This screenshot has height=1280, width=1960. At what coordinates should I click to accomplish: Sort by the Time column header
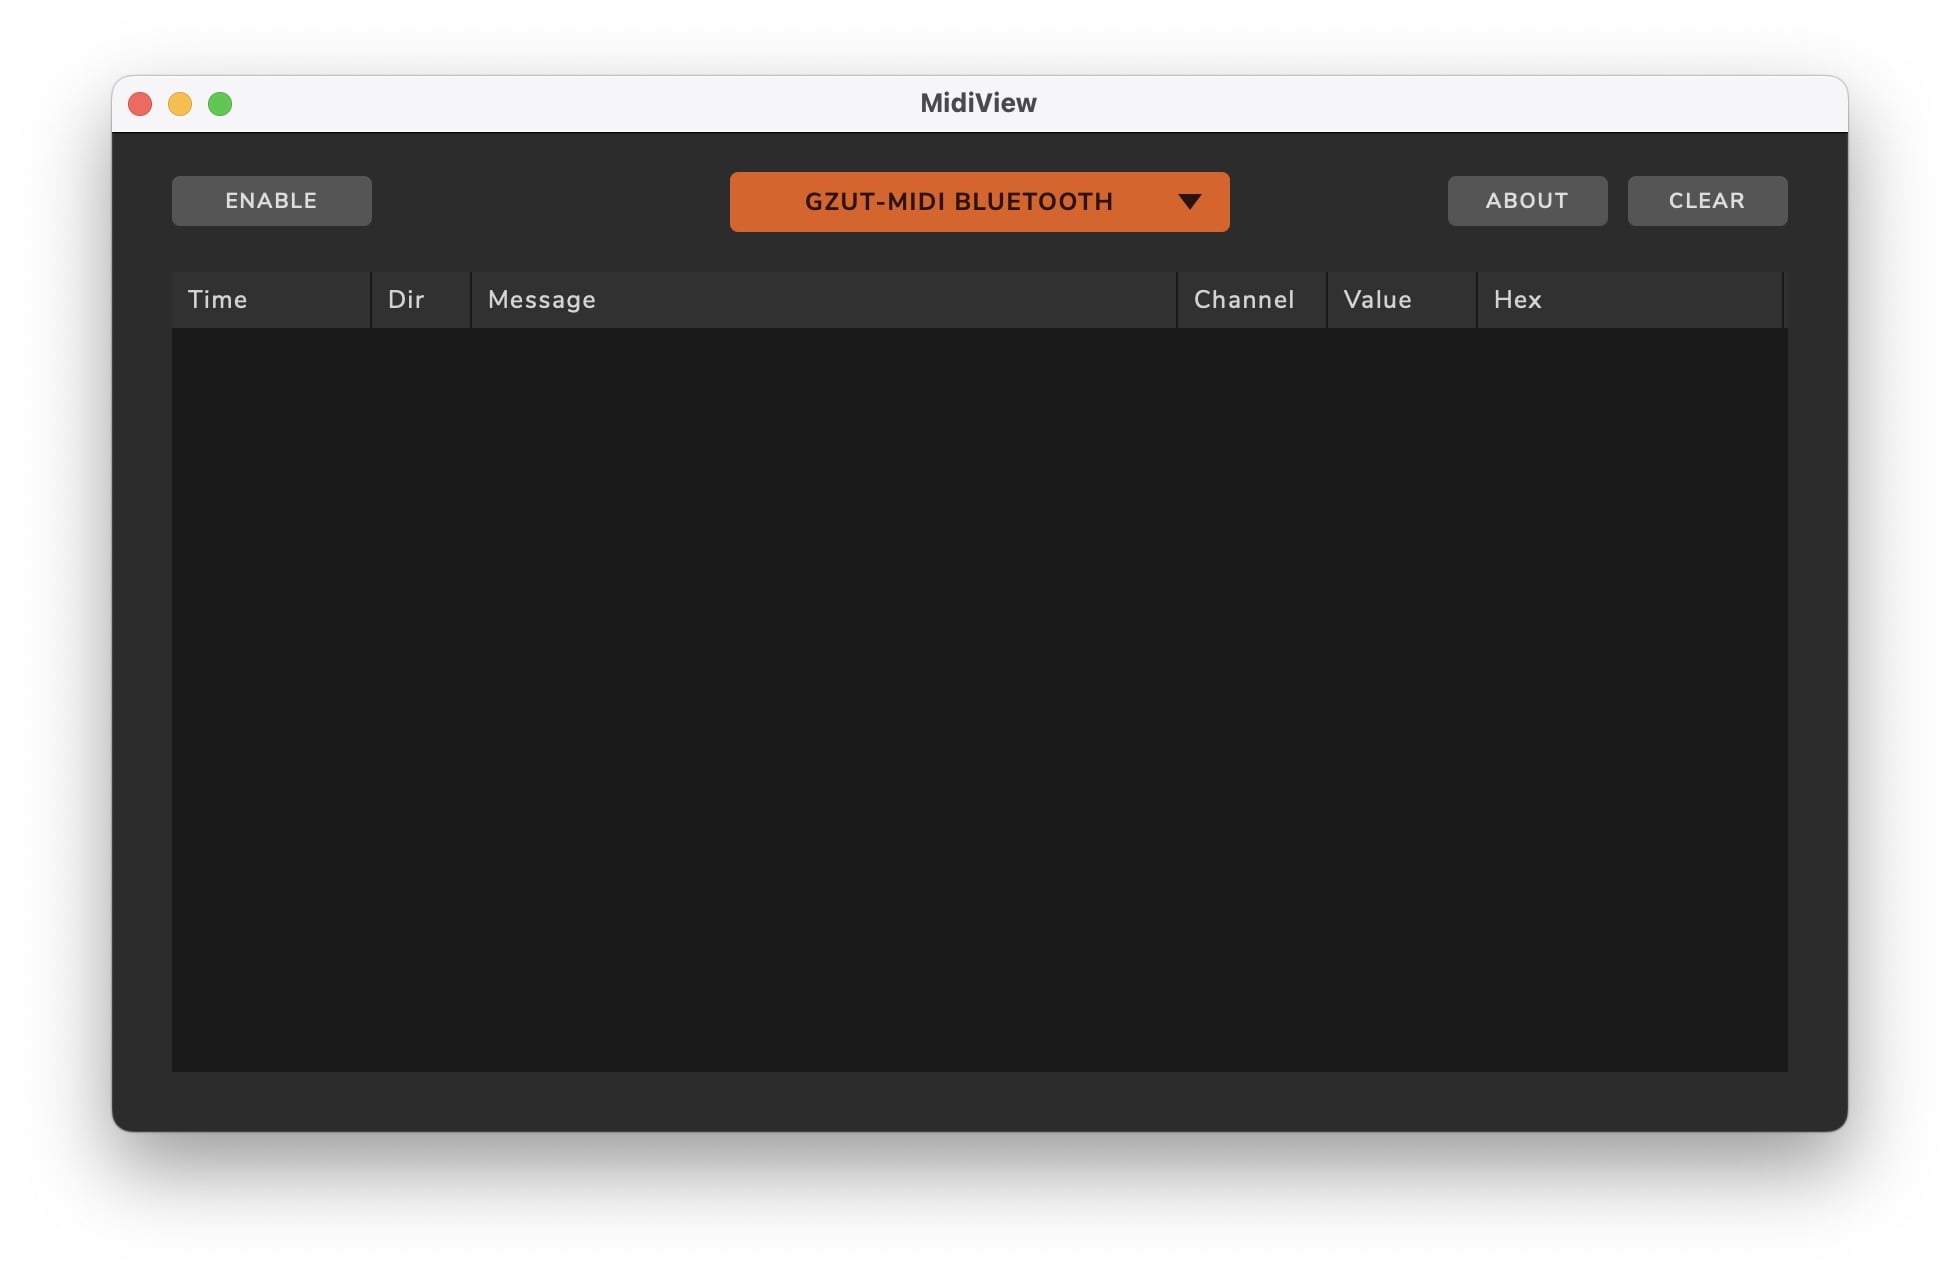[271, 300]
